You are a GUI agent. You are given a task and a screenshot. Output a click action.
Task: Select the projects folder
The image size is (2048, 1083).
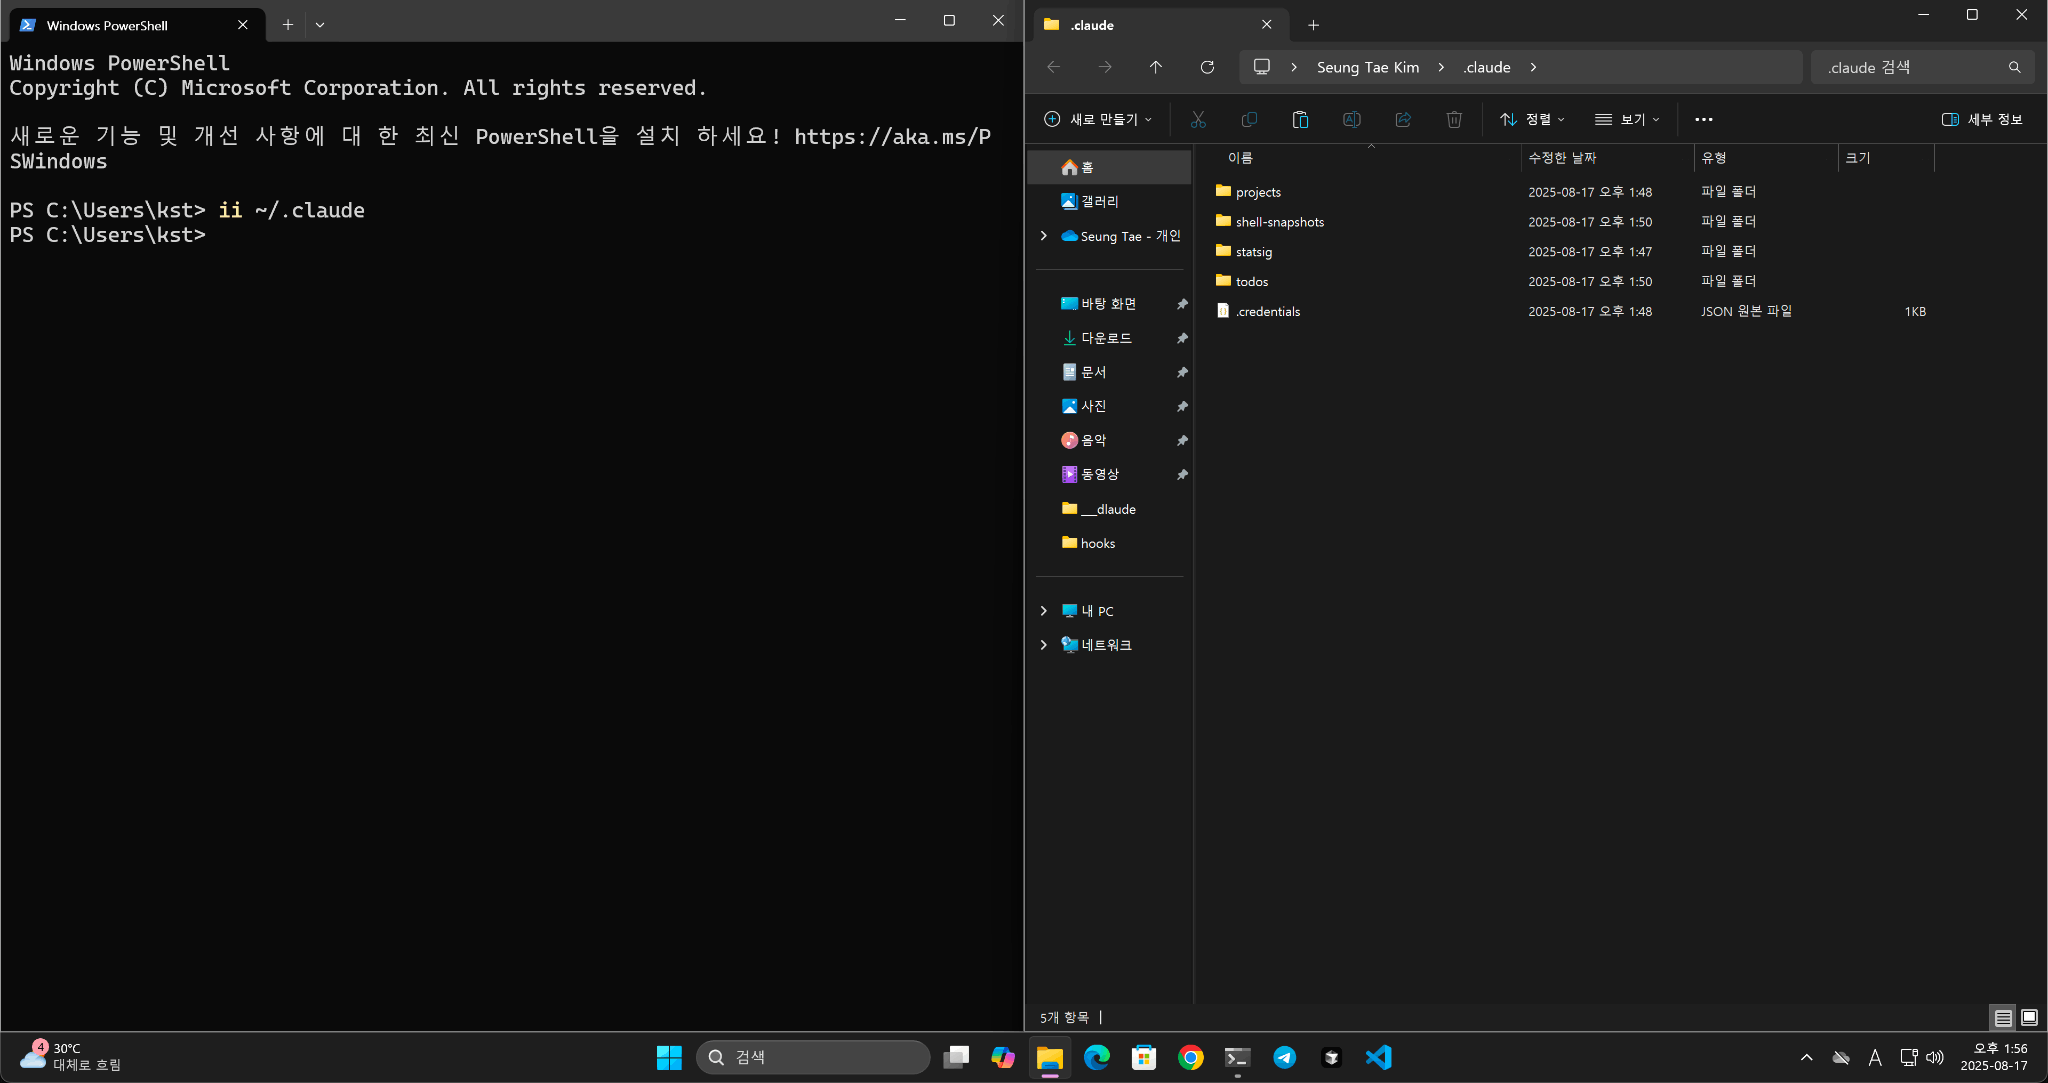(1258, 192)
